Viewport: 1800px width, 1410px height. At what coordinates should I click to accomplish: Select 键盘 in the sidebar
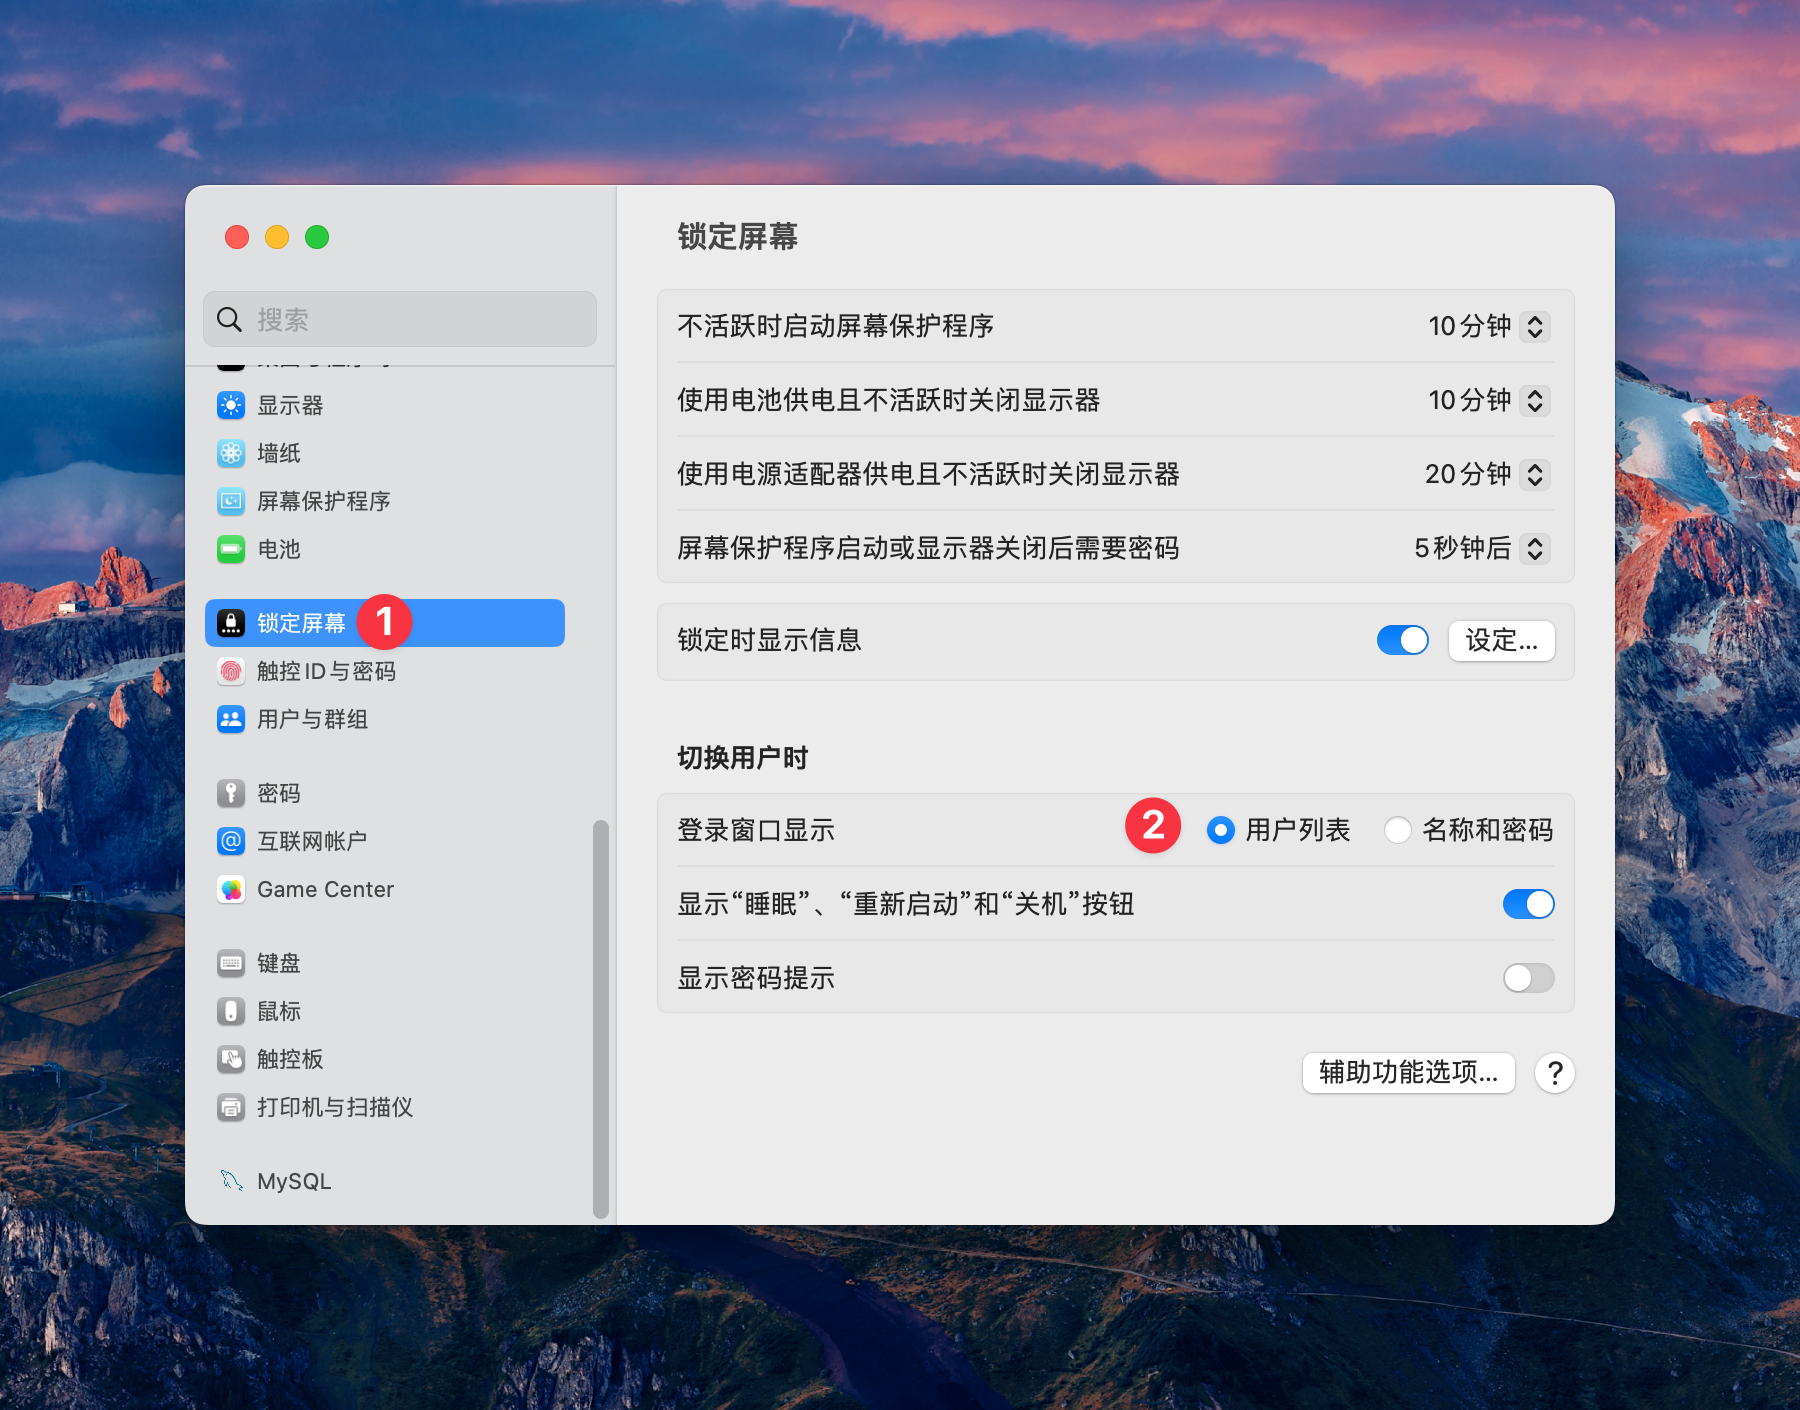pos(385,963)
